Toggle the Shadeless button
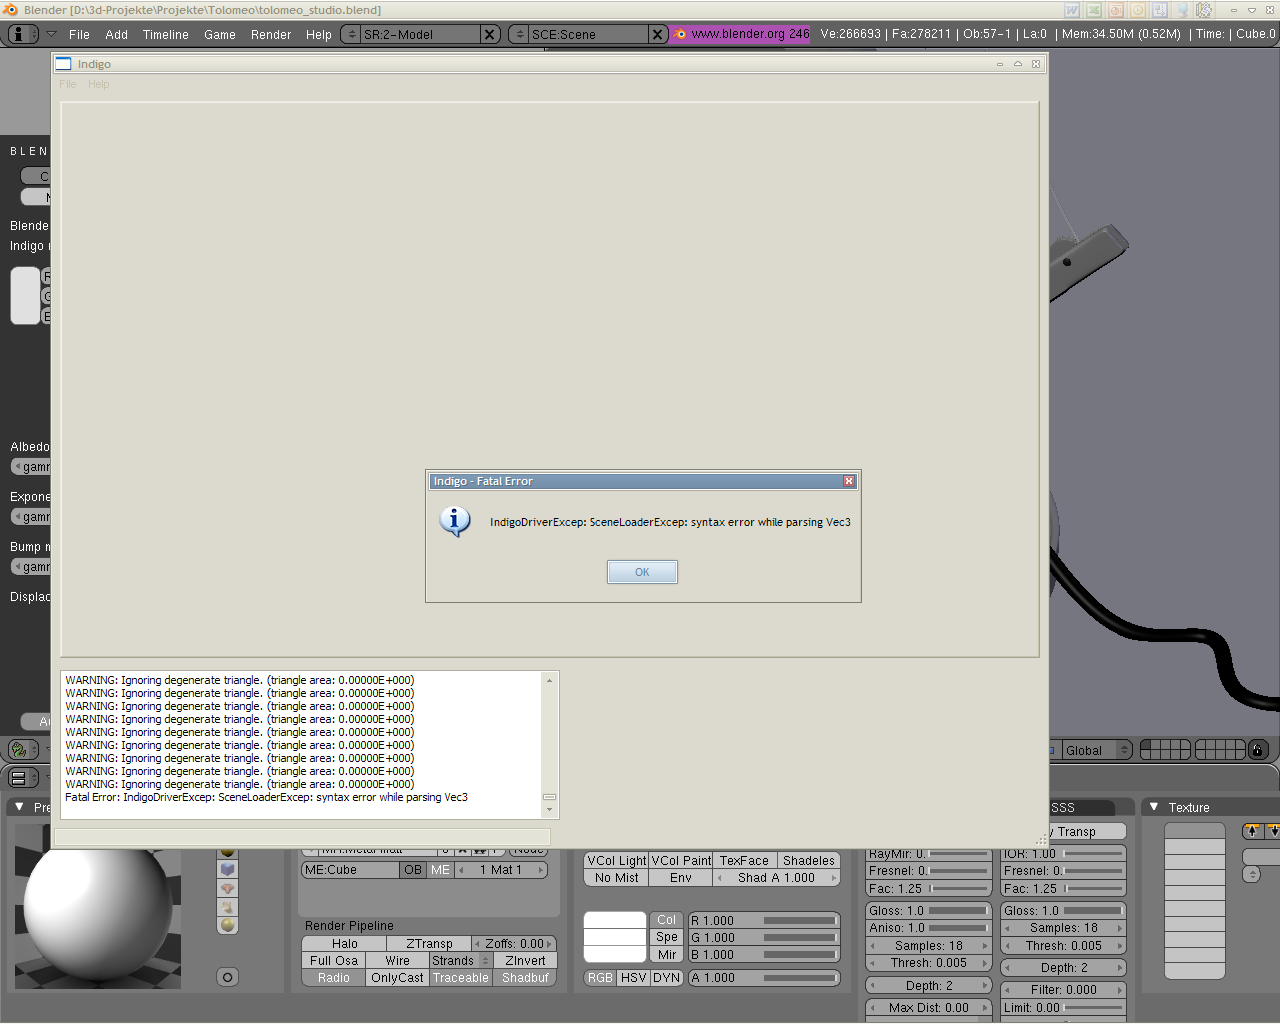Screen dimensions: 1280x1024 pyautogui.click(x=808, y=860)
